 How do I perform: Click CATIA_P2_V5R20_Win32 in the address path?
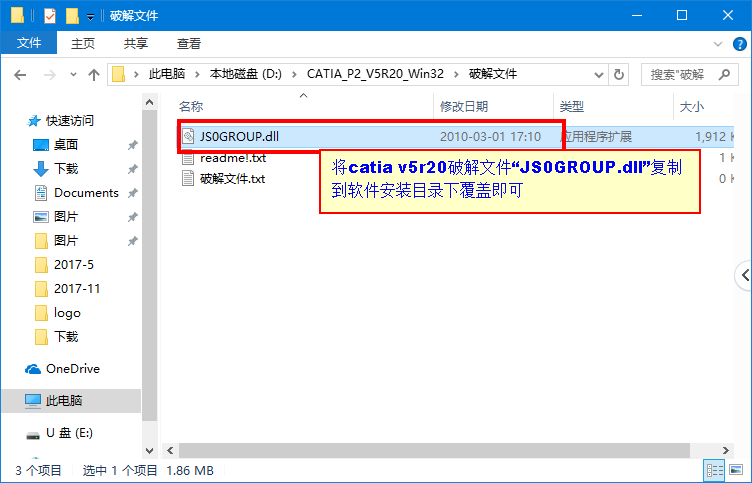(375, 74)
